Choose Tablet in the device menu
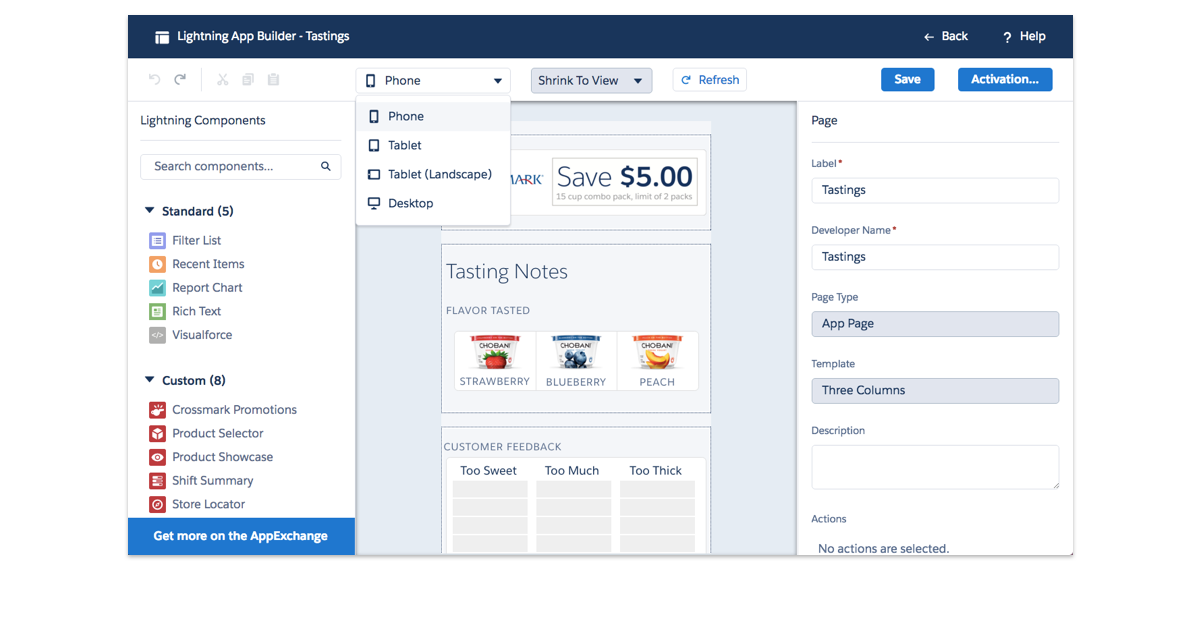 (433, 146)
